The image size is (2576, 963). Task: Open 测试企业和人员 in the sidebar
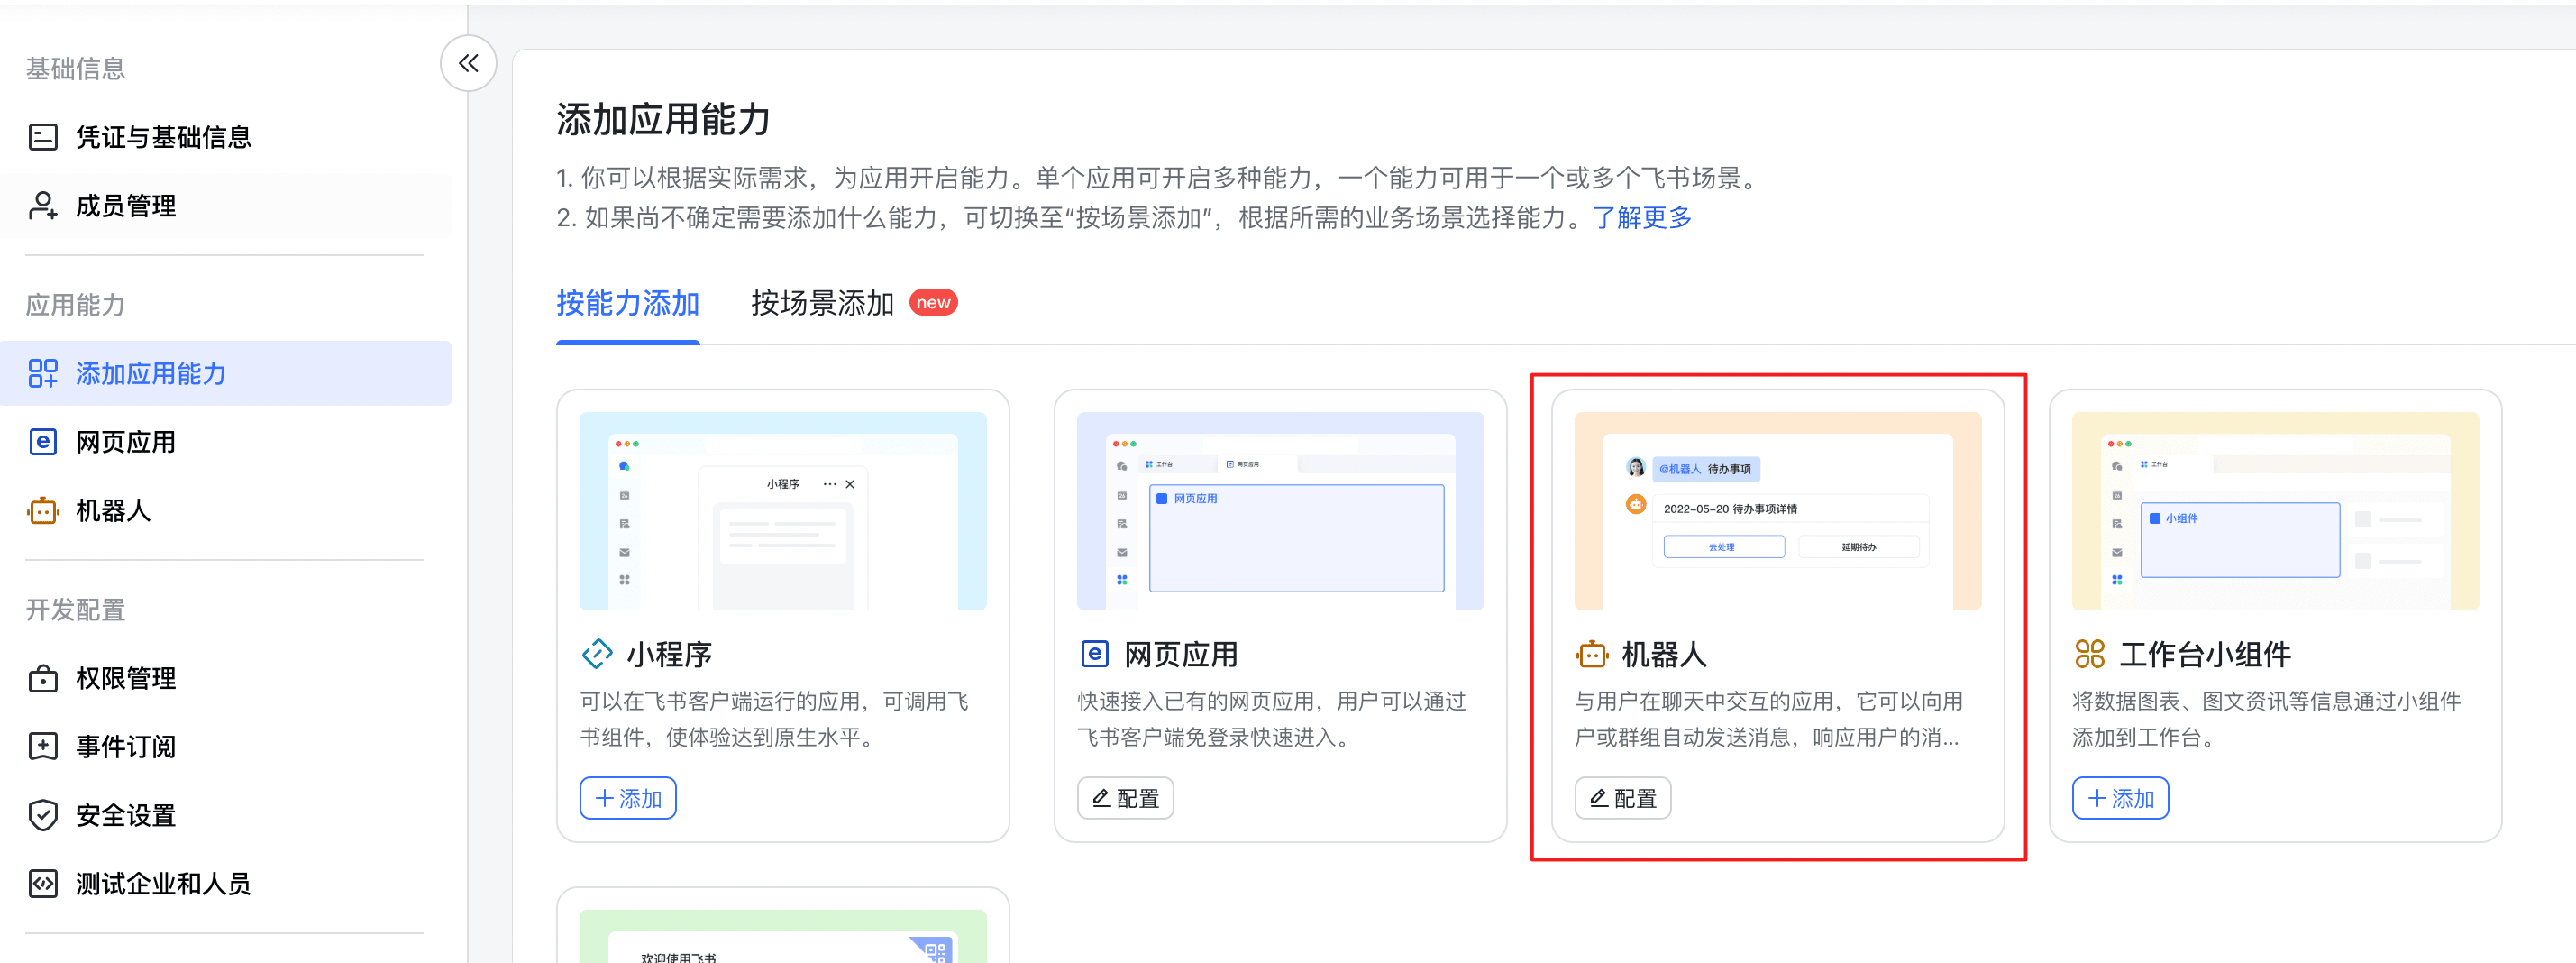tap(226, 884)
